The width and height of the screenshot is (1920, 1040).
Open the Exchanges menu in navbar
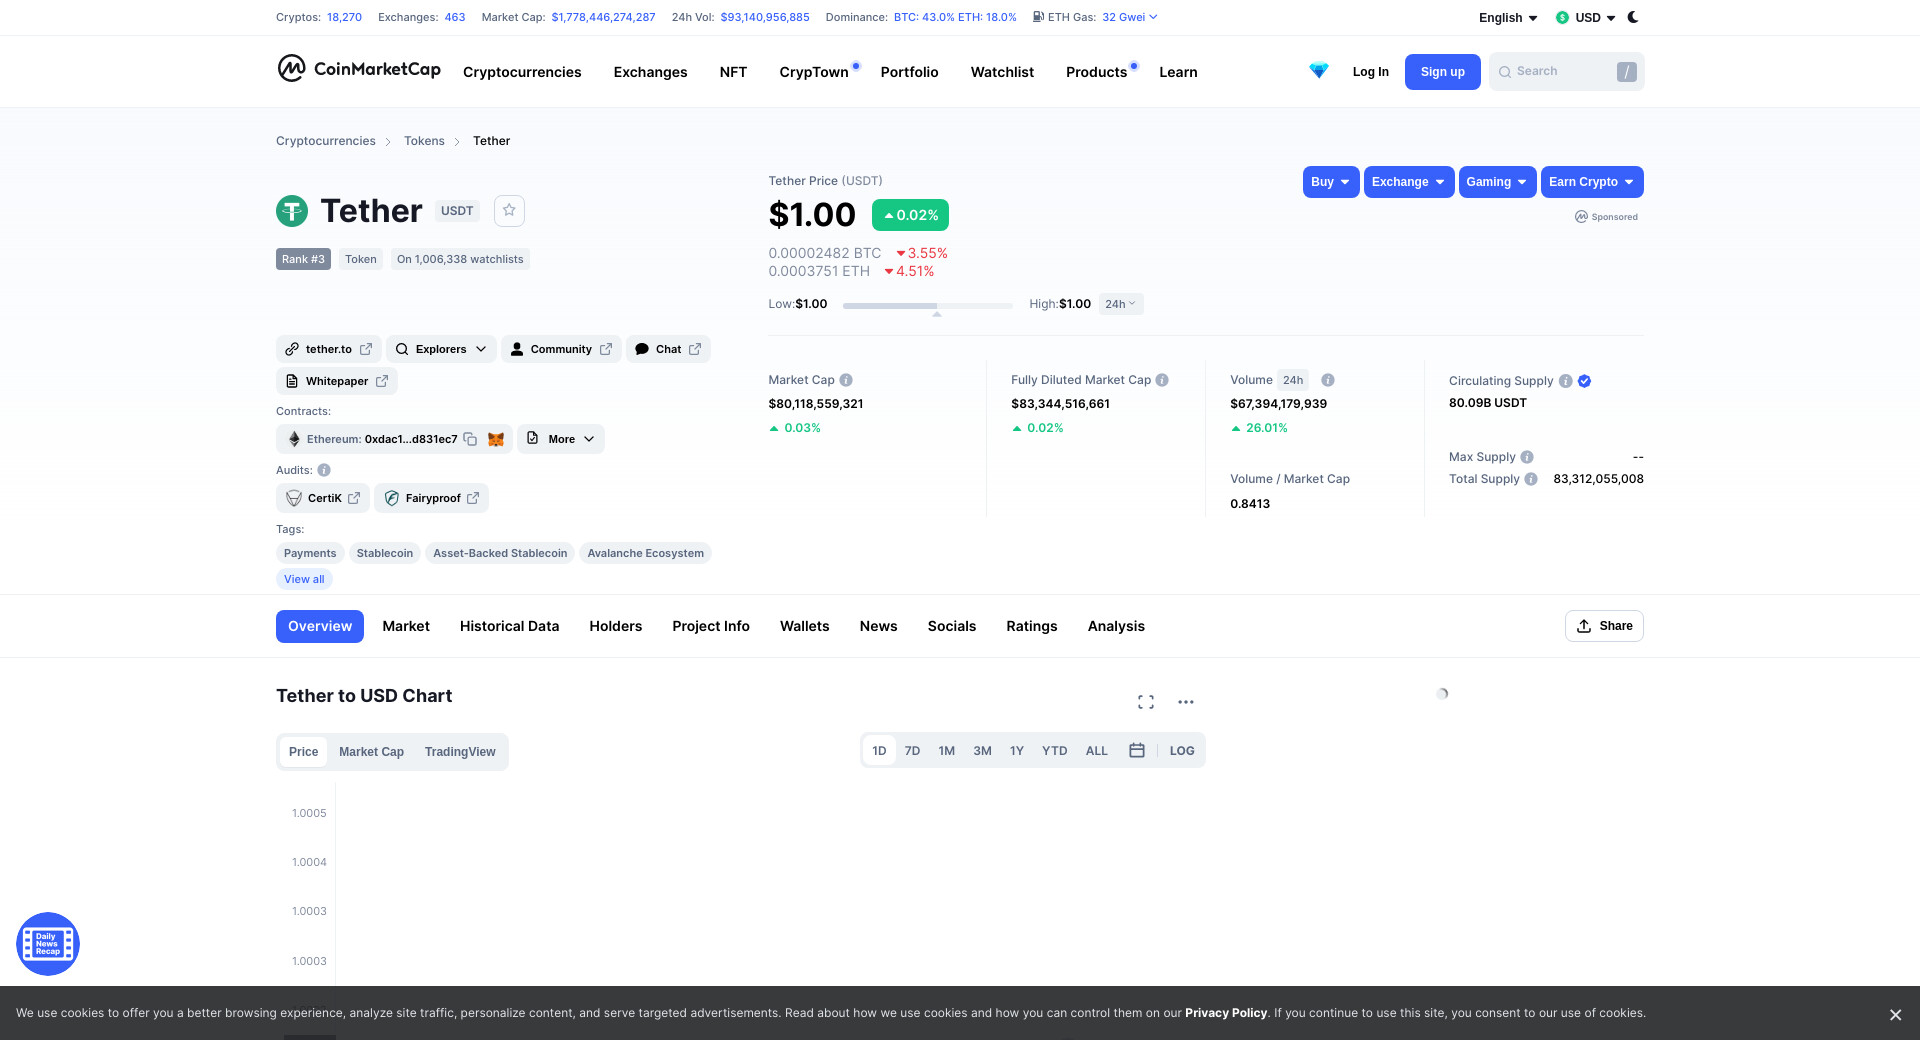click(650, 72)
